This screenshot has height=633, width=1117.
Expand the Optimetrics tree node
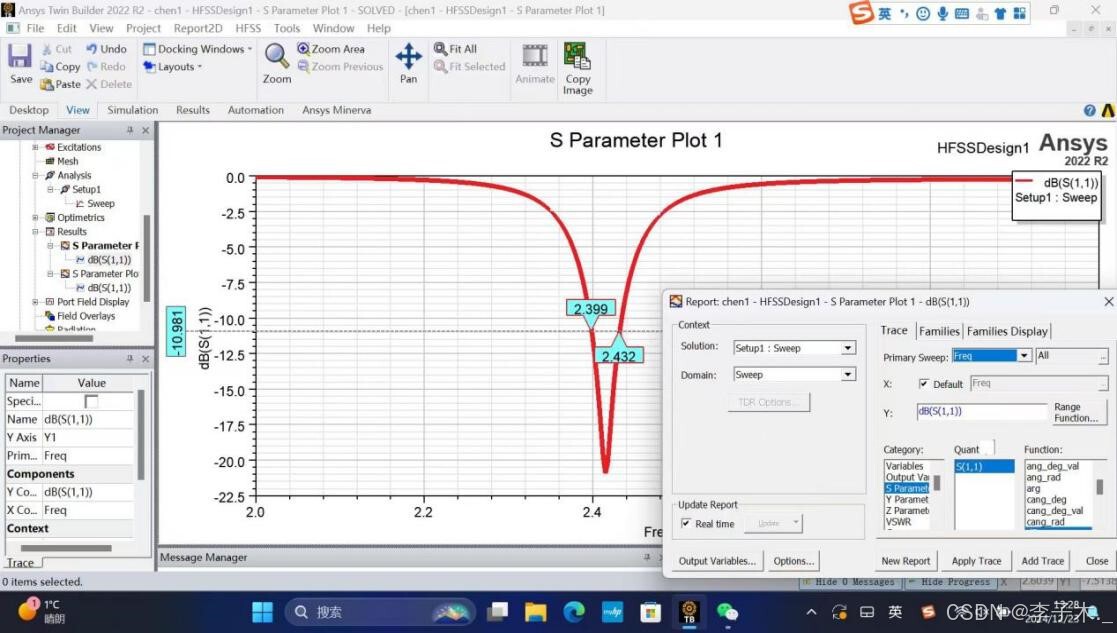point(35,218)
